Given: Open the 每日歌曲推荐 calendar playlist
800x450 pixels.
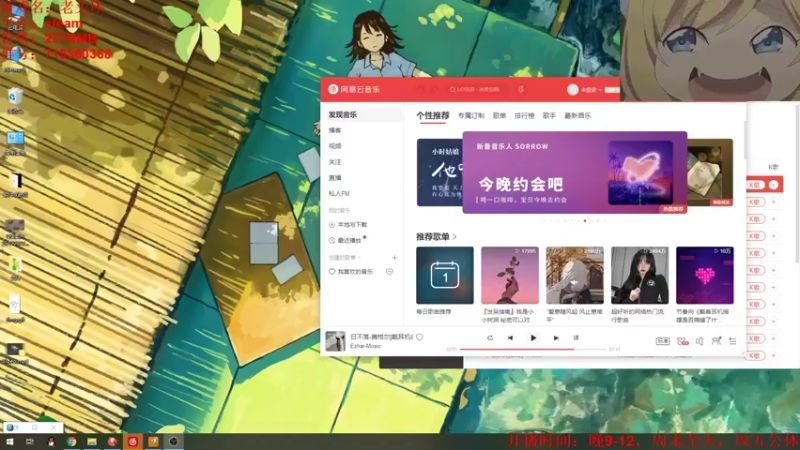Looking at the screenshot, I should [x=445, y=276].
